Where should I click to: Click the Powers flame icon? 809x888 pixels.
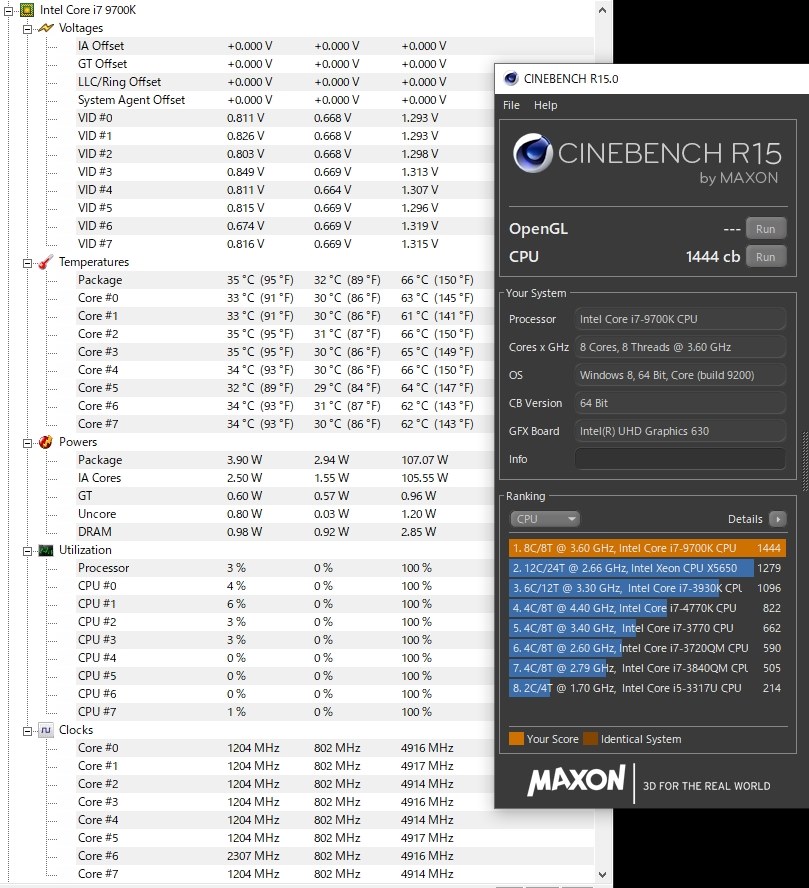tap(45, 442)
